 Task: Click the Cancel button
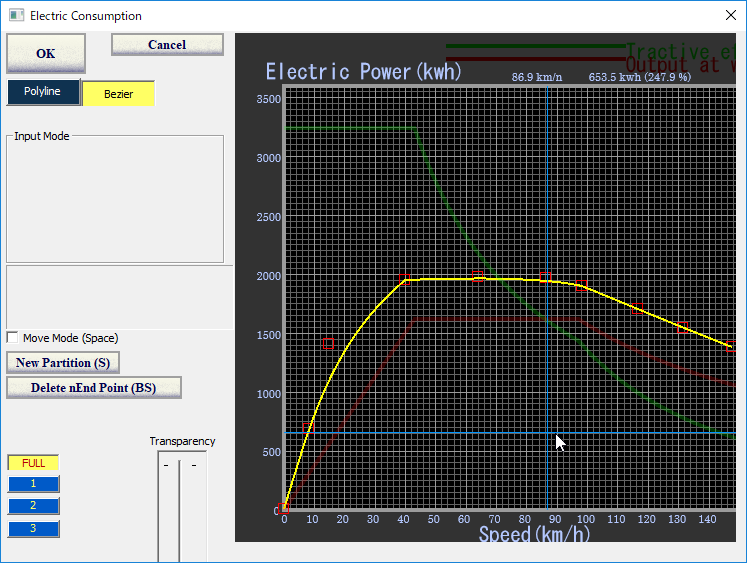coord(167,45)
